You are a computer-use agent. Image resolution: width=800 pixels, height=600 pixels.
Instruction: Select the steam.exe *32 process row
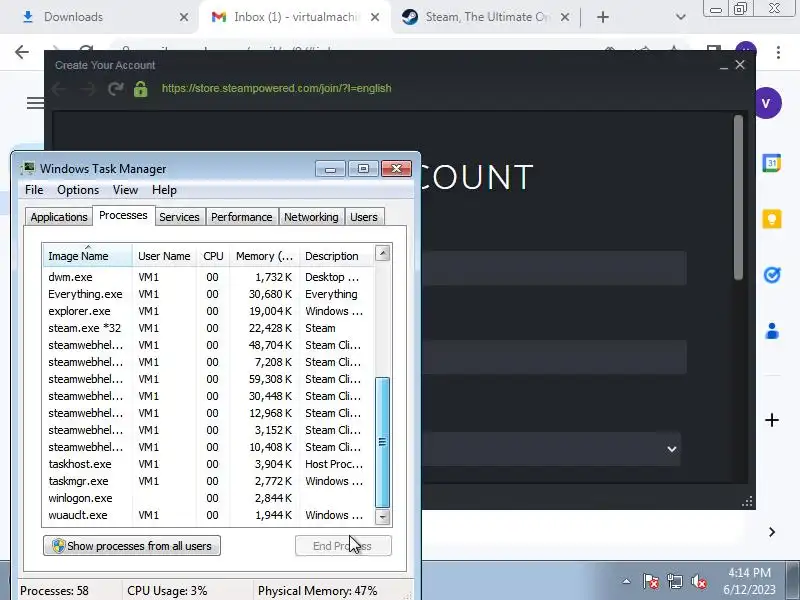click(208, 328)
